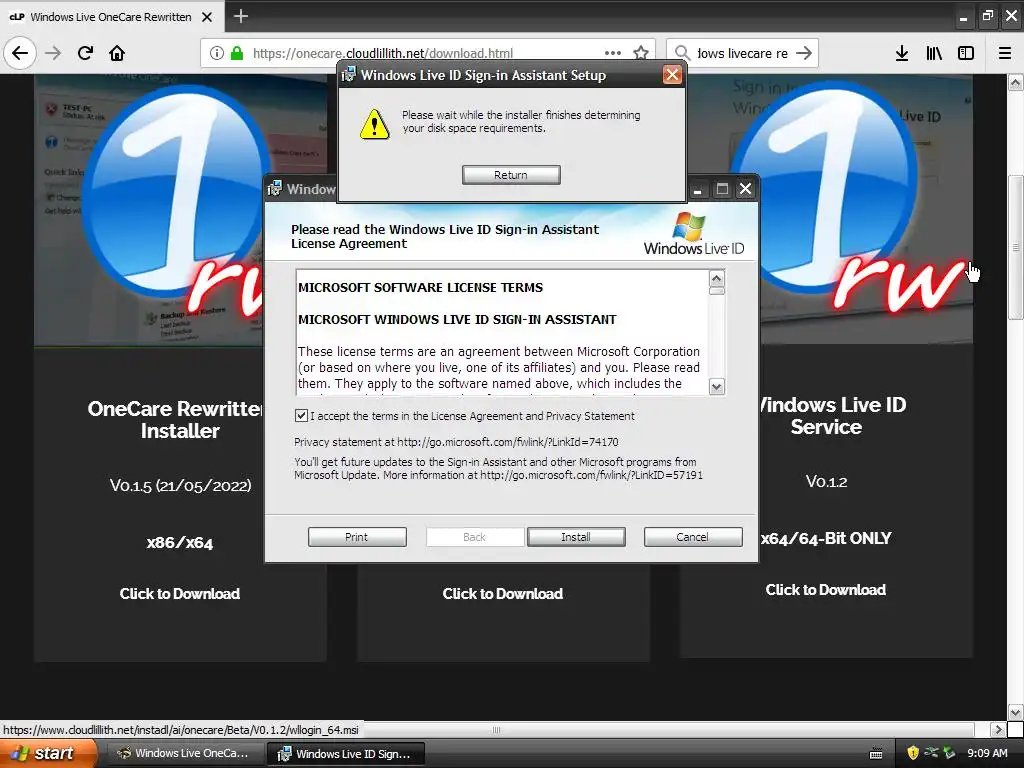Click page scrollbar down arrow
Image resolution: width=1024 pixels, height=768 pixels.
(x=1015, y=712)
